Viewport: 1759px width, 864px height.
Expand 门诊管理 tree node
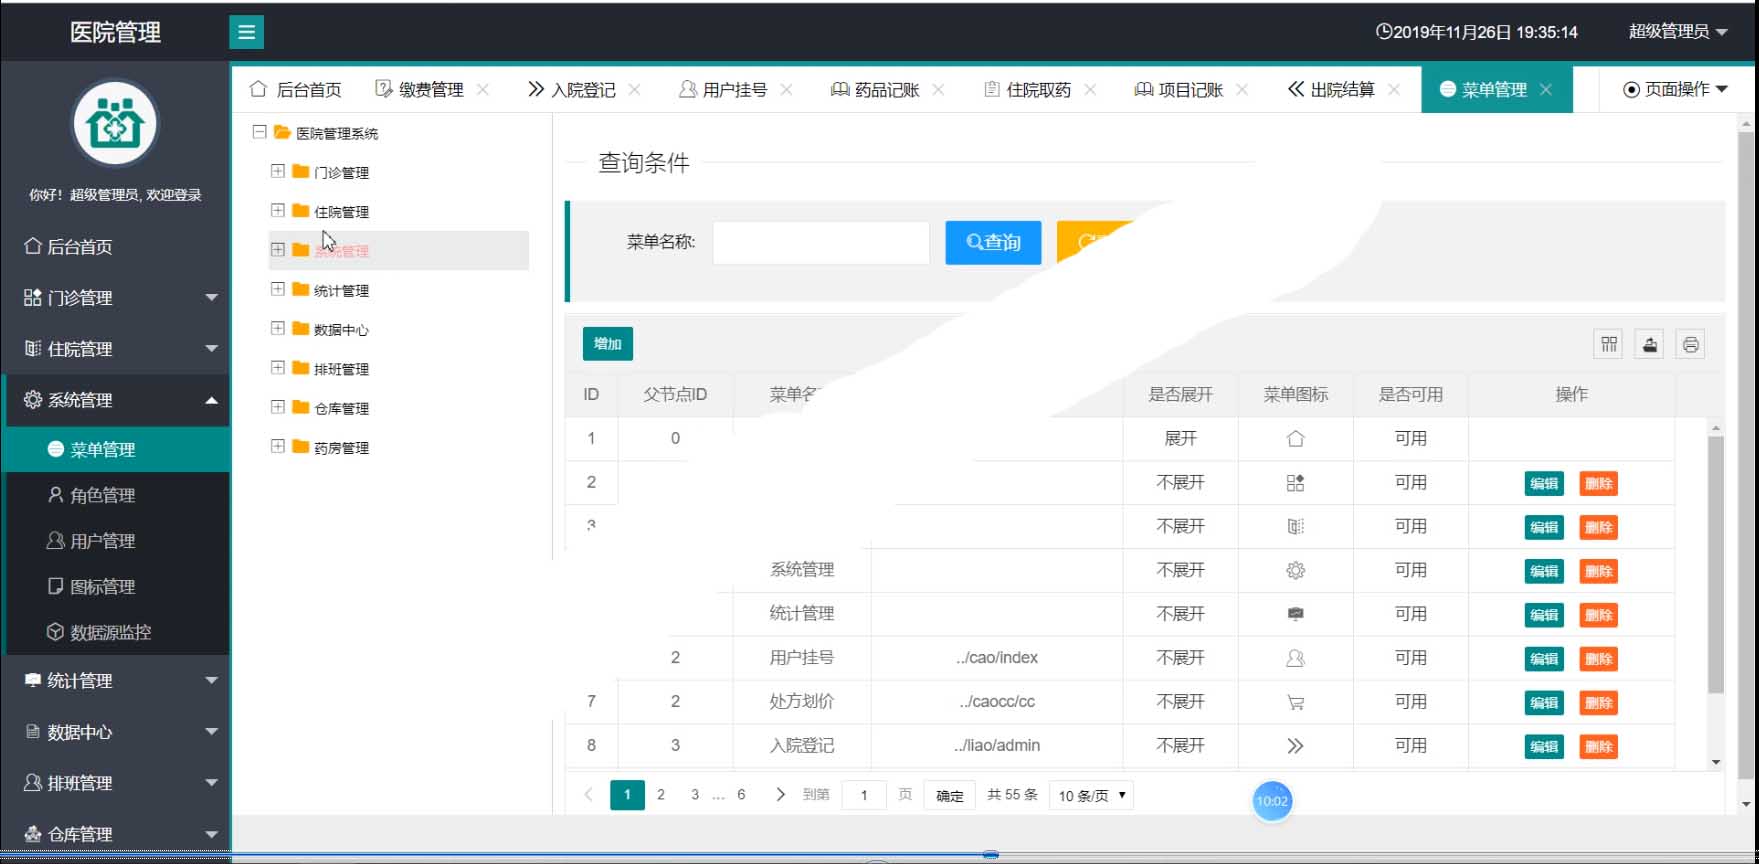278,171
